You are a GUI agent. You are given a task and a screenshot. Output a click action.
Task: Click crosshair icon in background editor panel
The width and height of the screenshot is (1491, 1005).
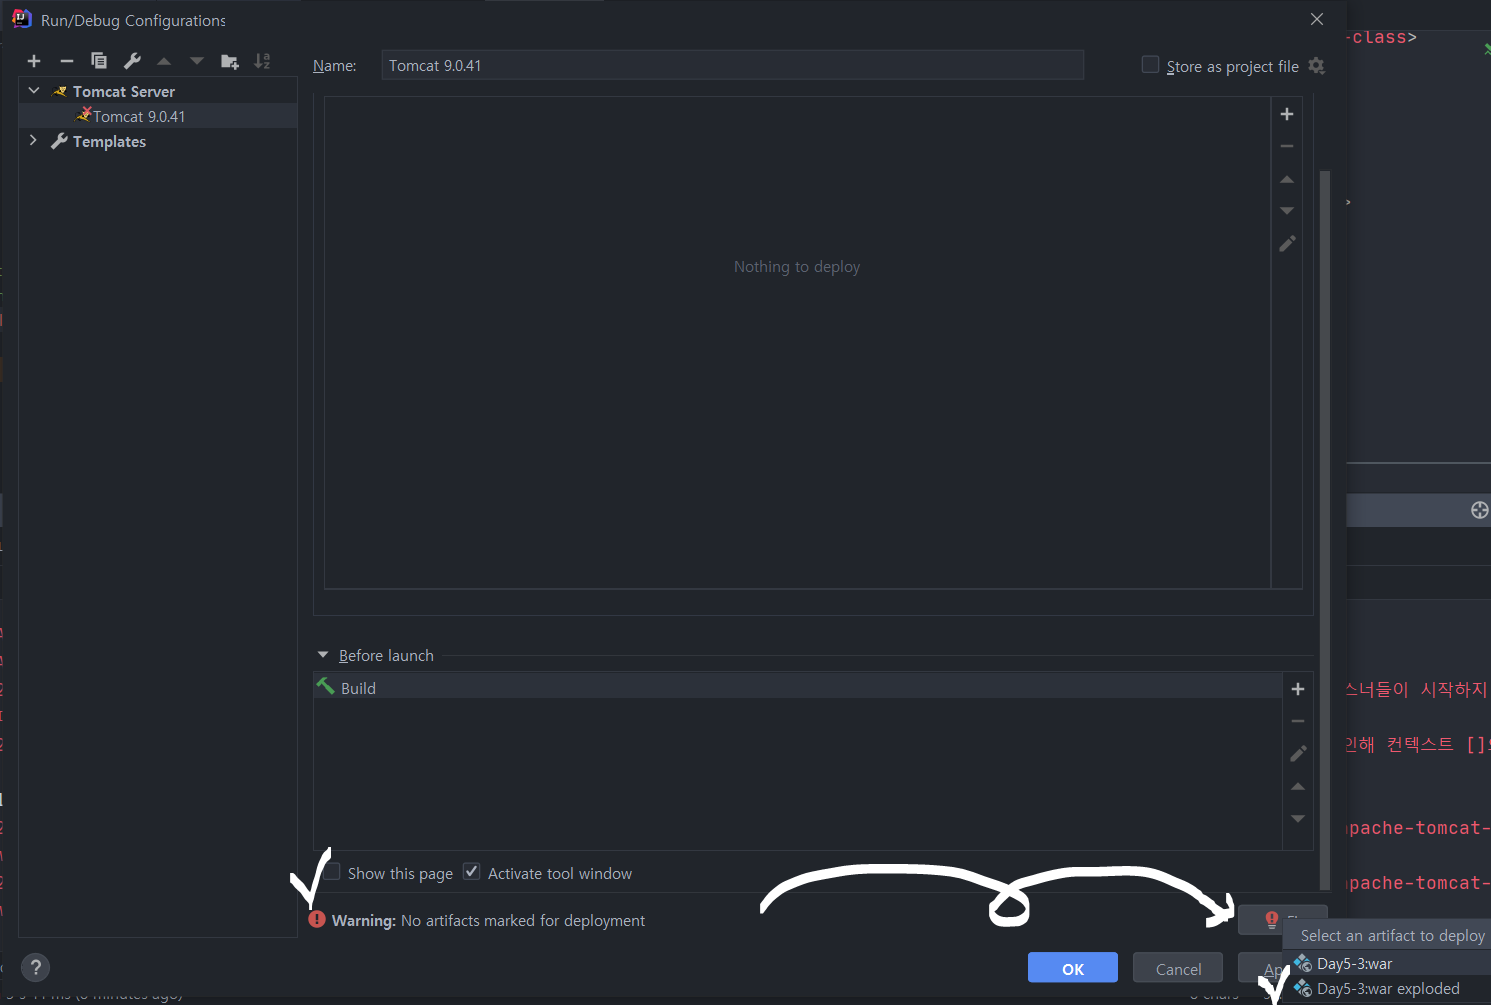1480,510
